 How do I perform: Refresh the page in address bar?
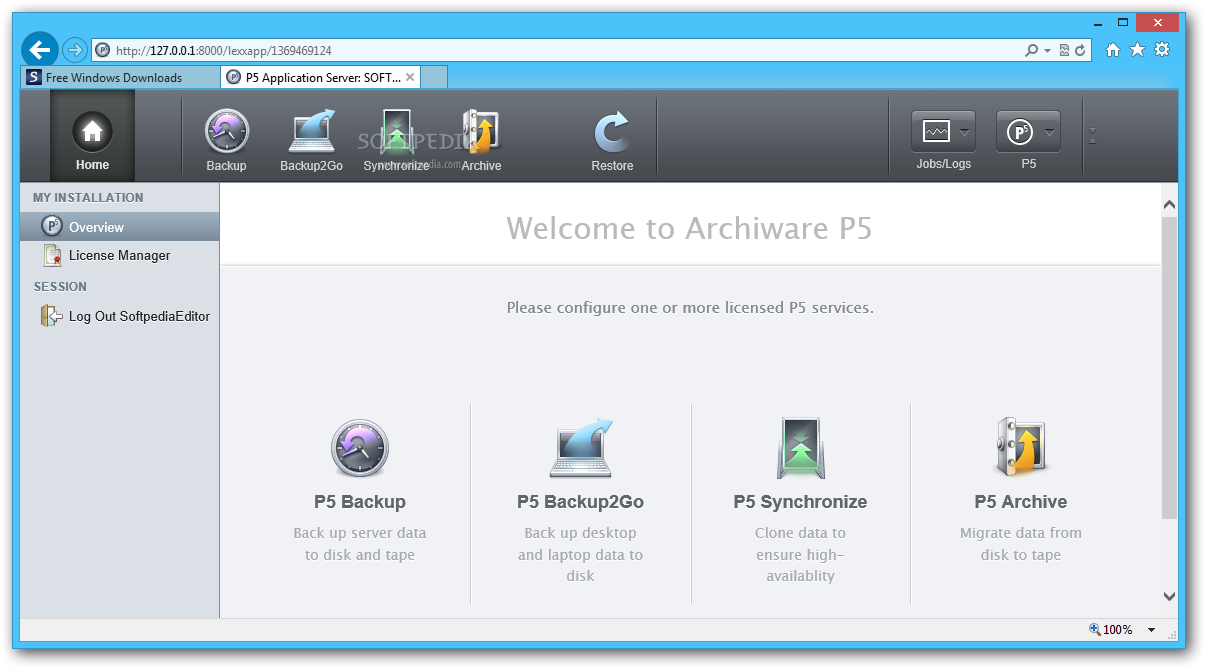(1080, 50)
